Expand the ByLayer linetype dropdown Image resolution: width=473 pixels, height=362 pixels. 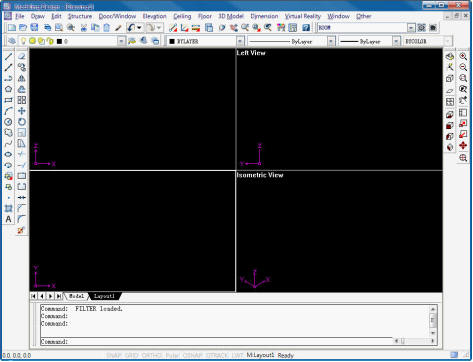(x=331, y=41)
